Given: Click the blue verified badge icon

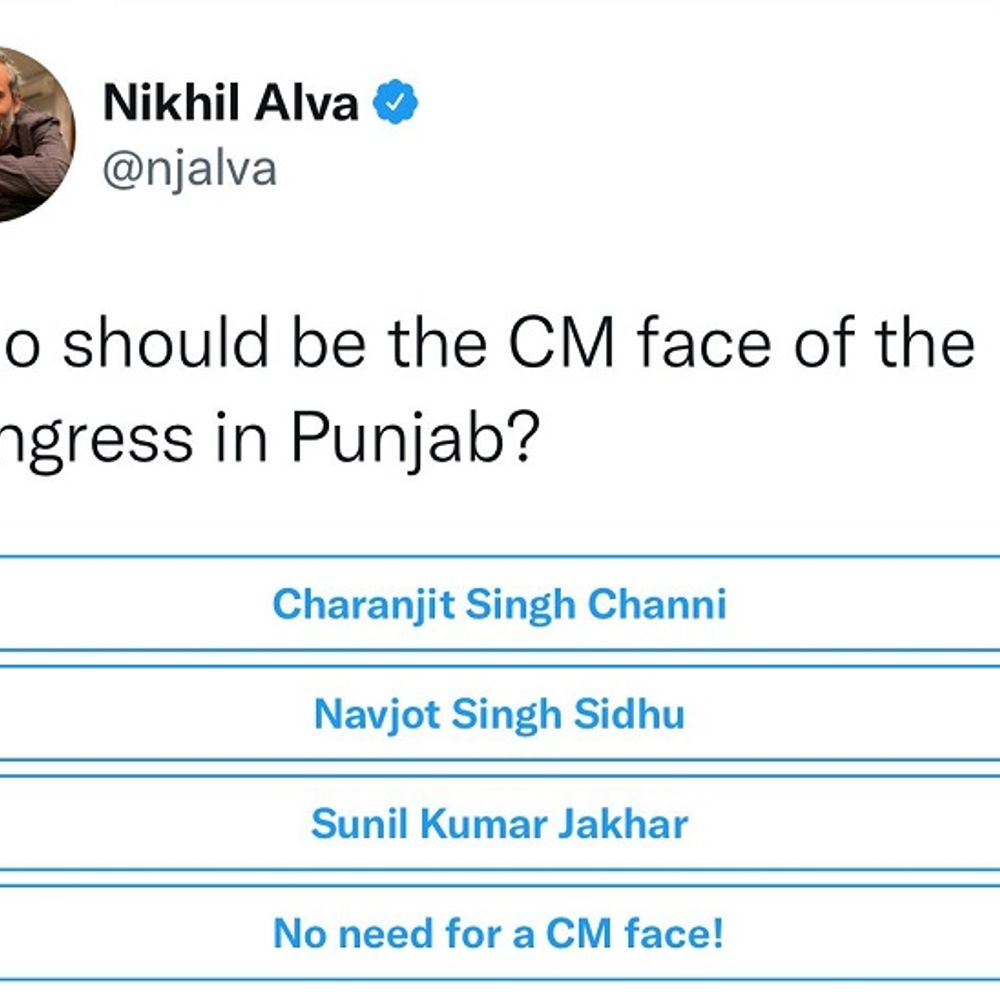Looking at the screenshot, I should 396,102.
